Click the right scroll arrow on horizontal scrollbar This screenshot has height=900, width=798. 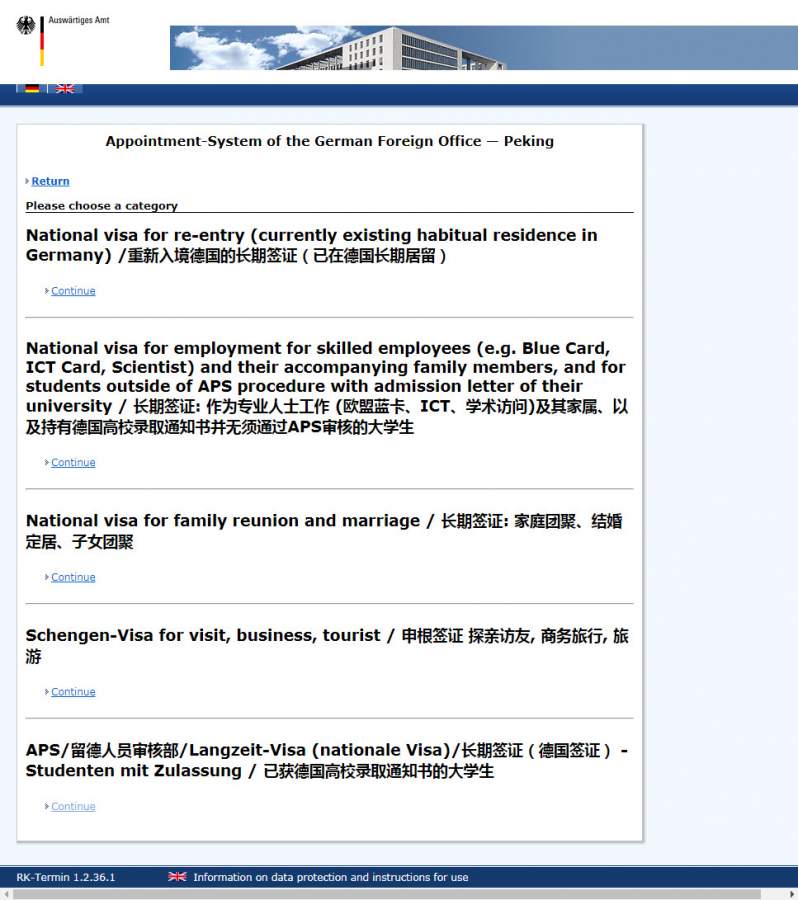click(791, 894)
